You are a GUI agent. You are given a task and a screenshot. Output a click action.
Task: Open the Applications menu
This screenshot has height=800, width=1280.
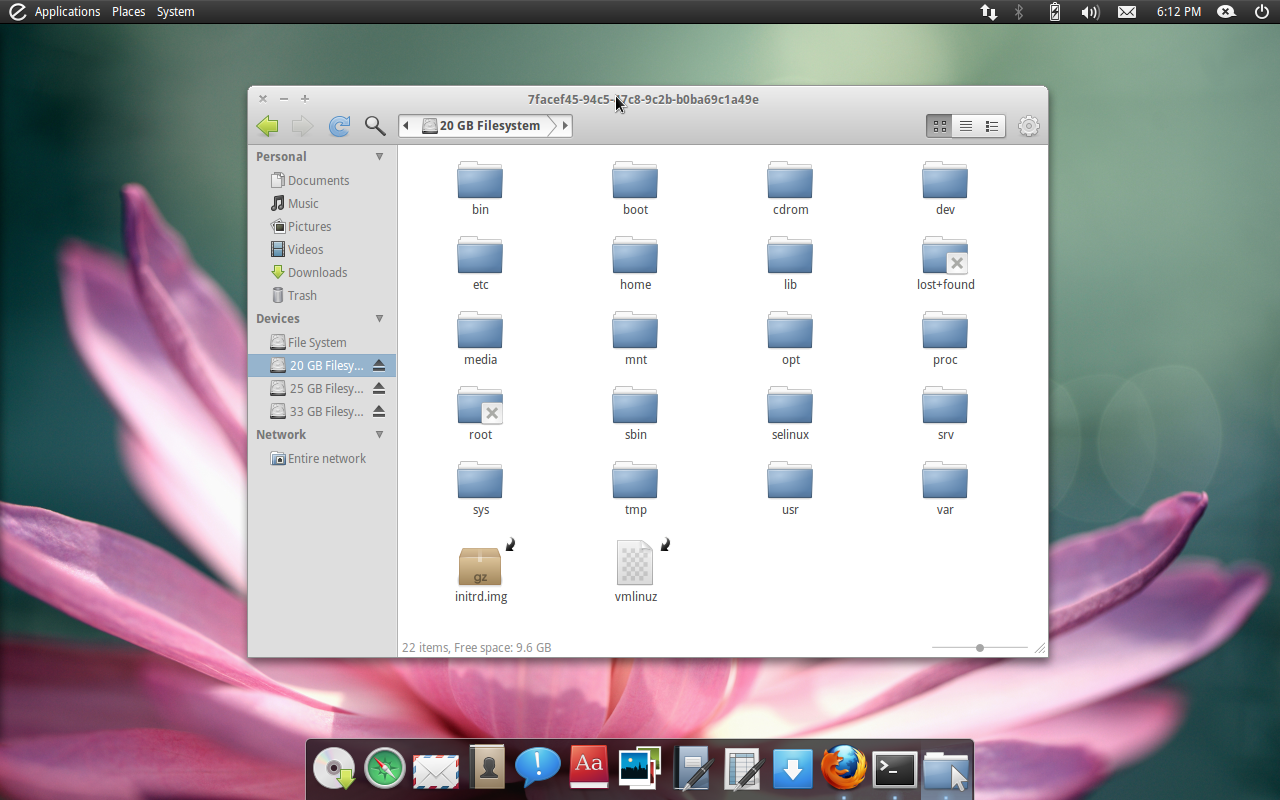pyautogui.click(x=67, y=12)
